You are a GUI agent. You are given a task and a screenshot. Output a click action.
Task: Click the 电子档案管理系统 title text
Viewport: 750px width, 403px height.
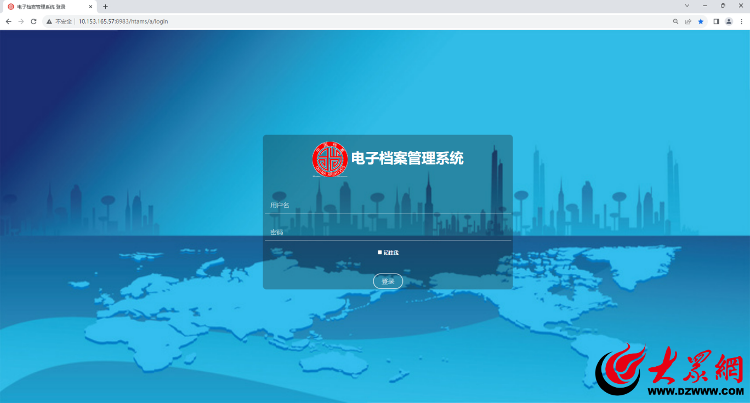tap(407, 158)
